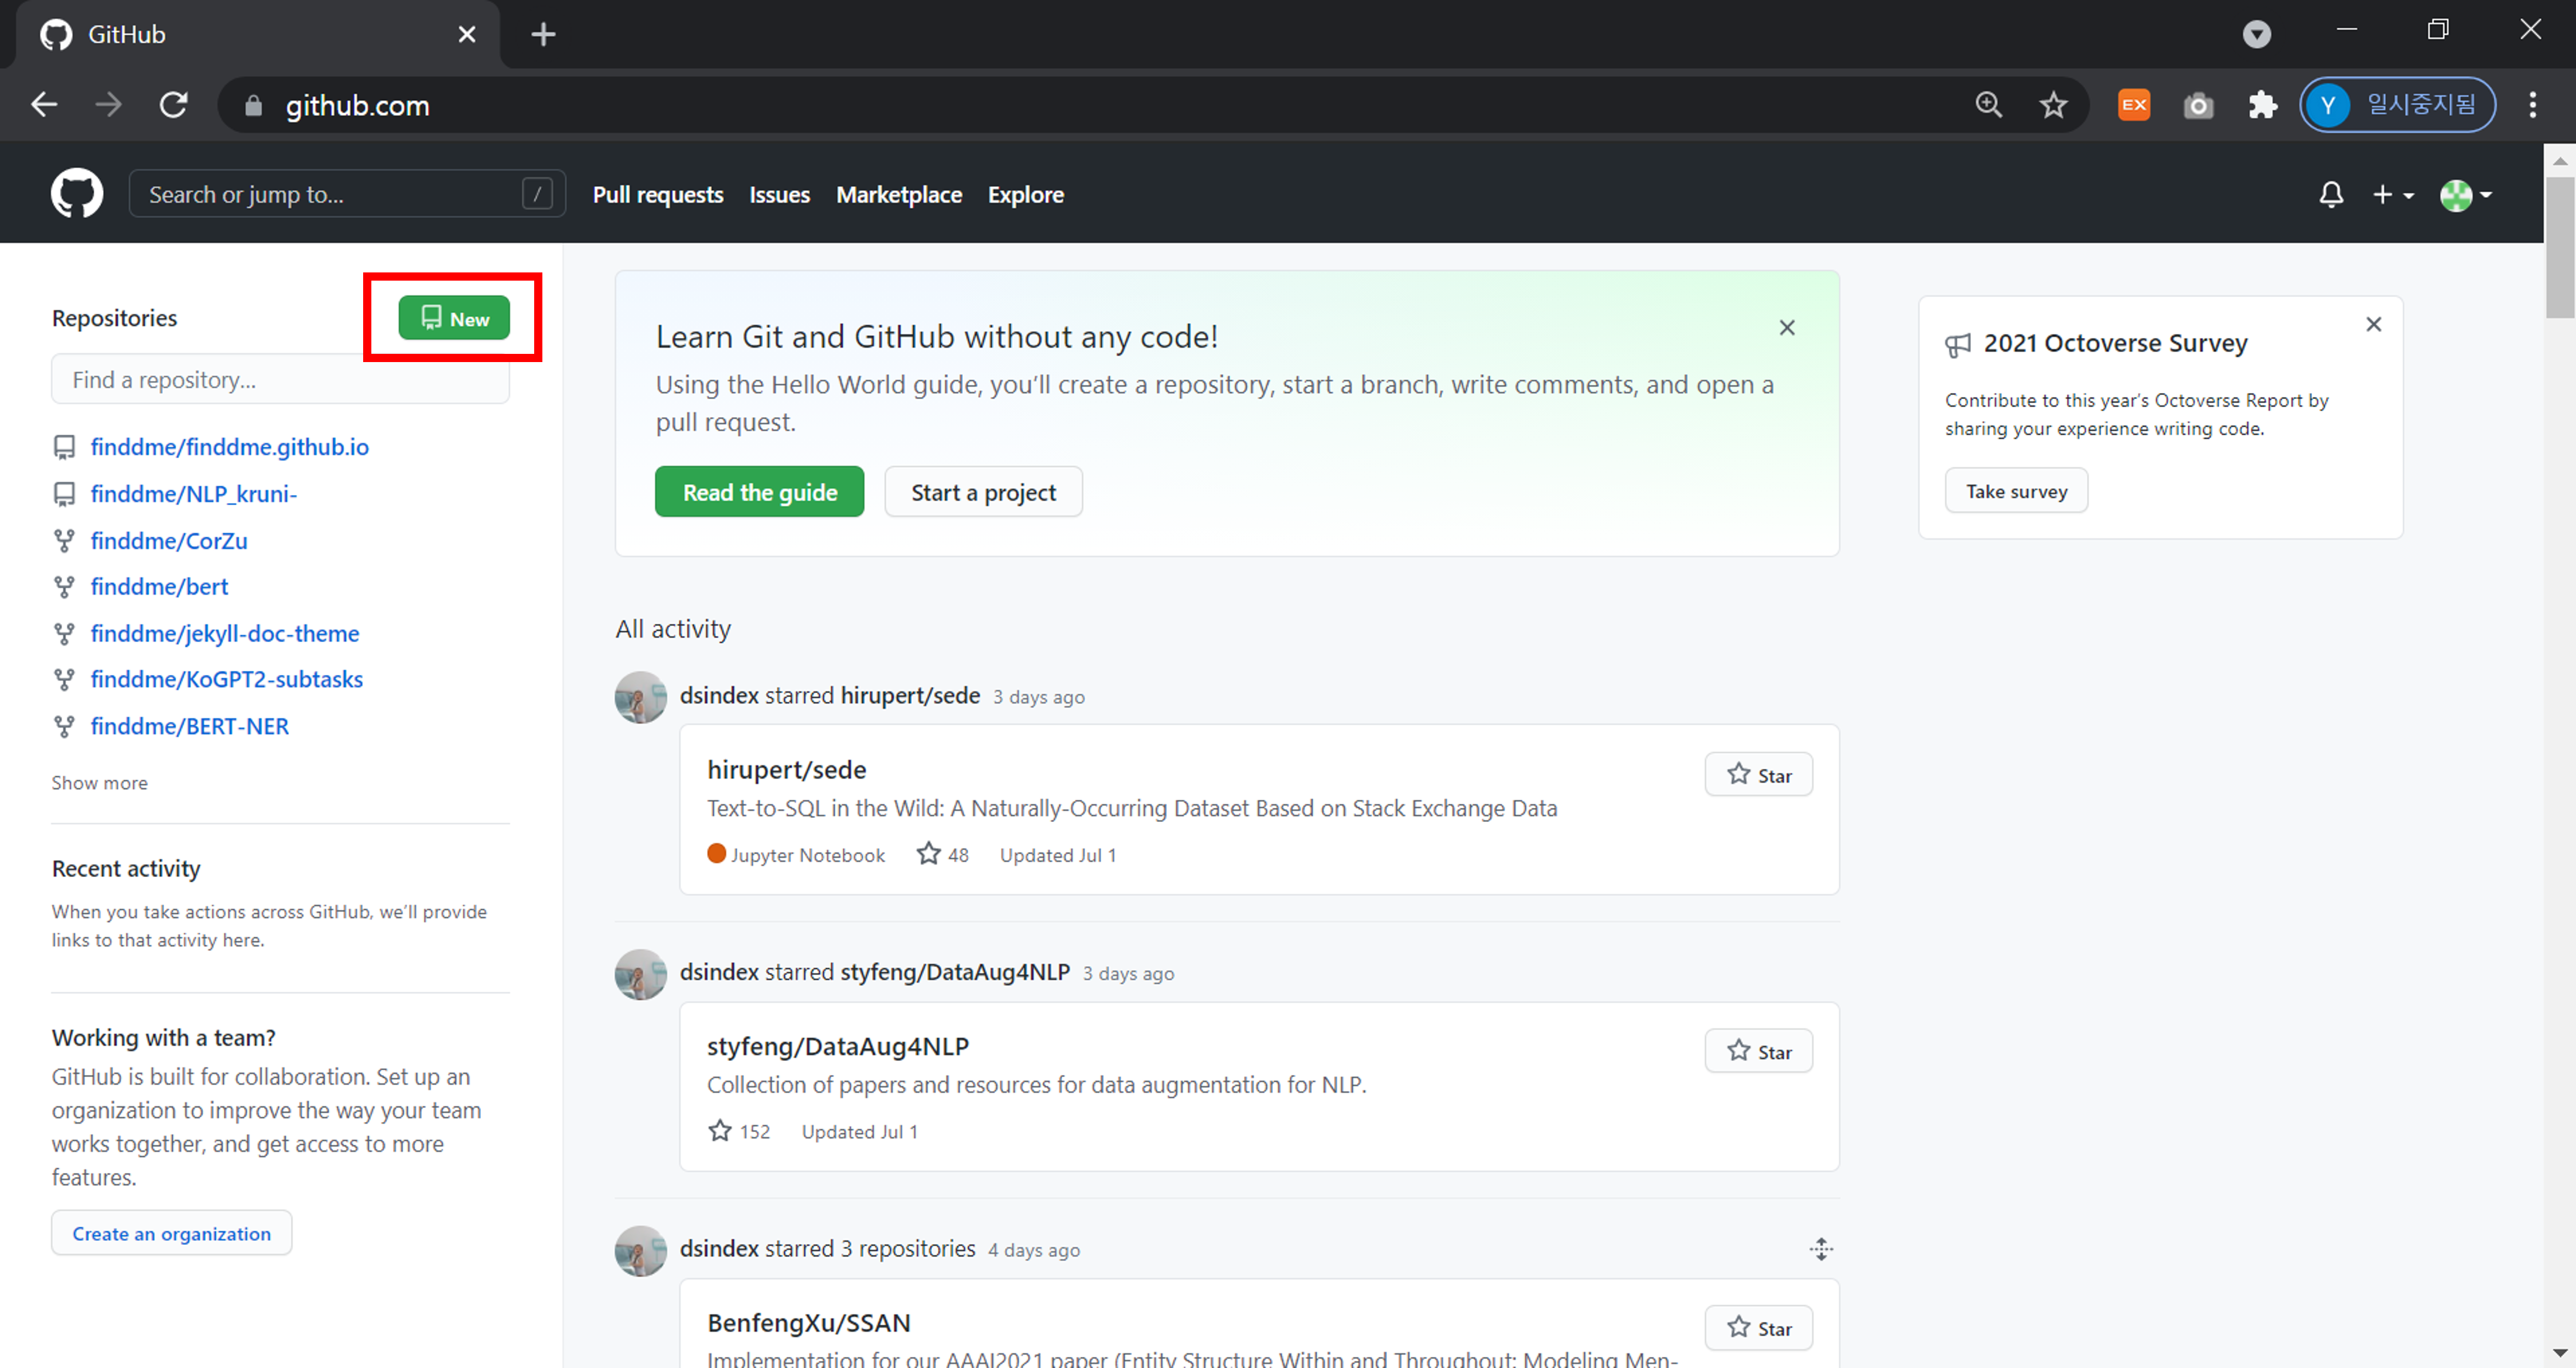Click the GitHub Octocat logo in header
The height and width of the screenshot is (1368, 2576).
click(76, 193)
